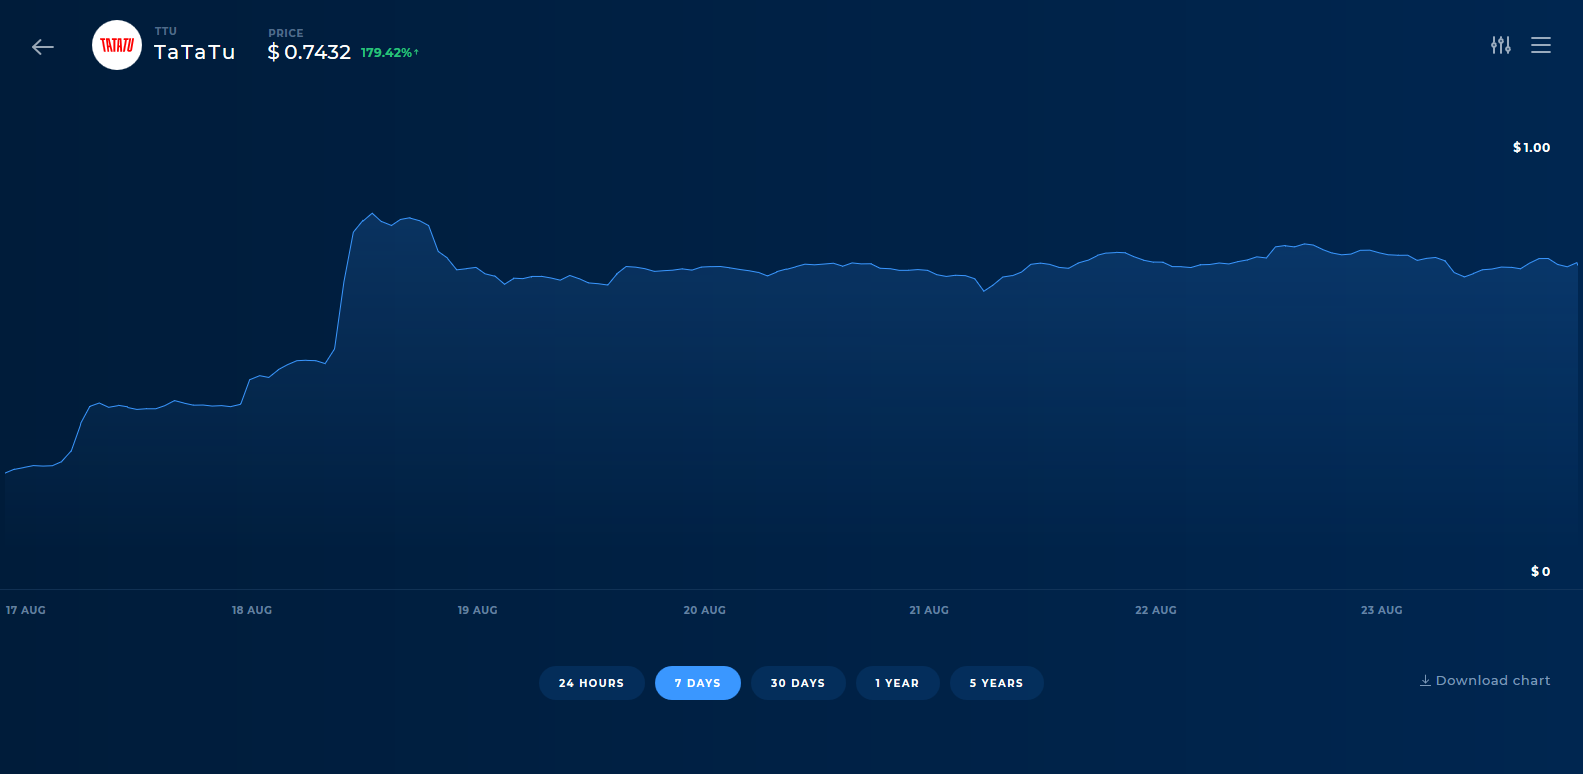Click the 18 AUG date label

pyautogui.click(x=252, y=610)
